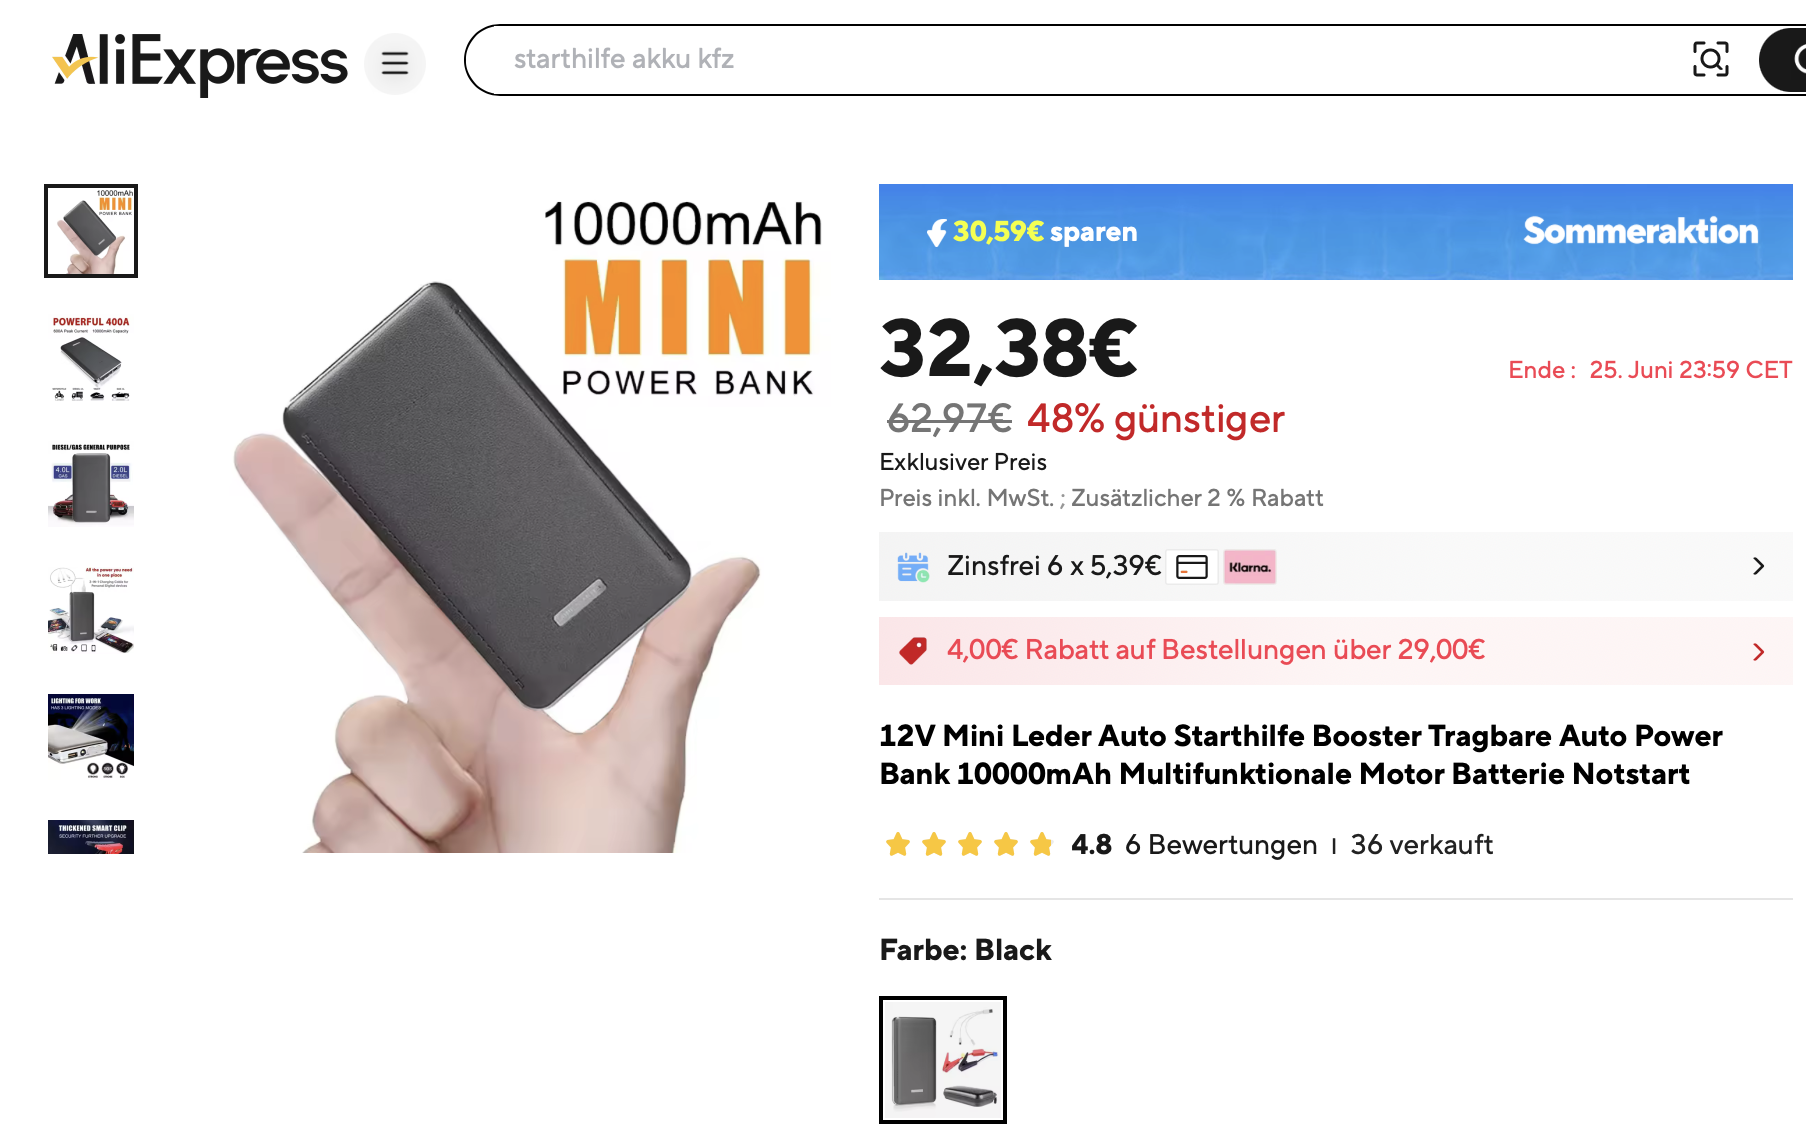This screenshot has height=1128, width=1806.
Task: Expand the 4,00€ Rabatt coupon chevron
Action: point(1759,652)
